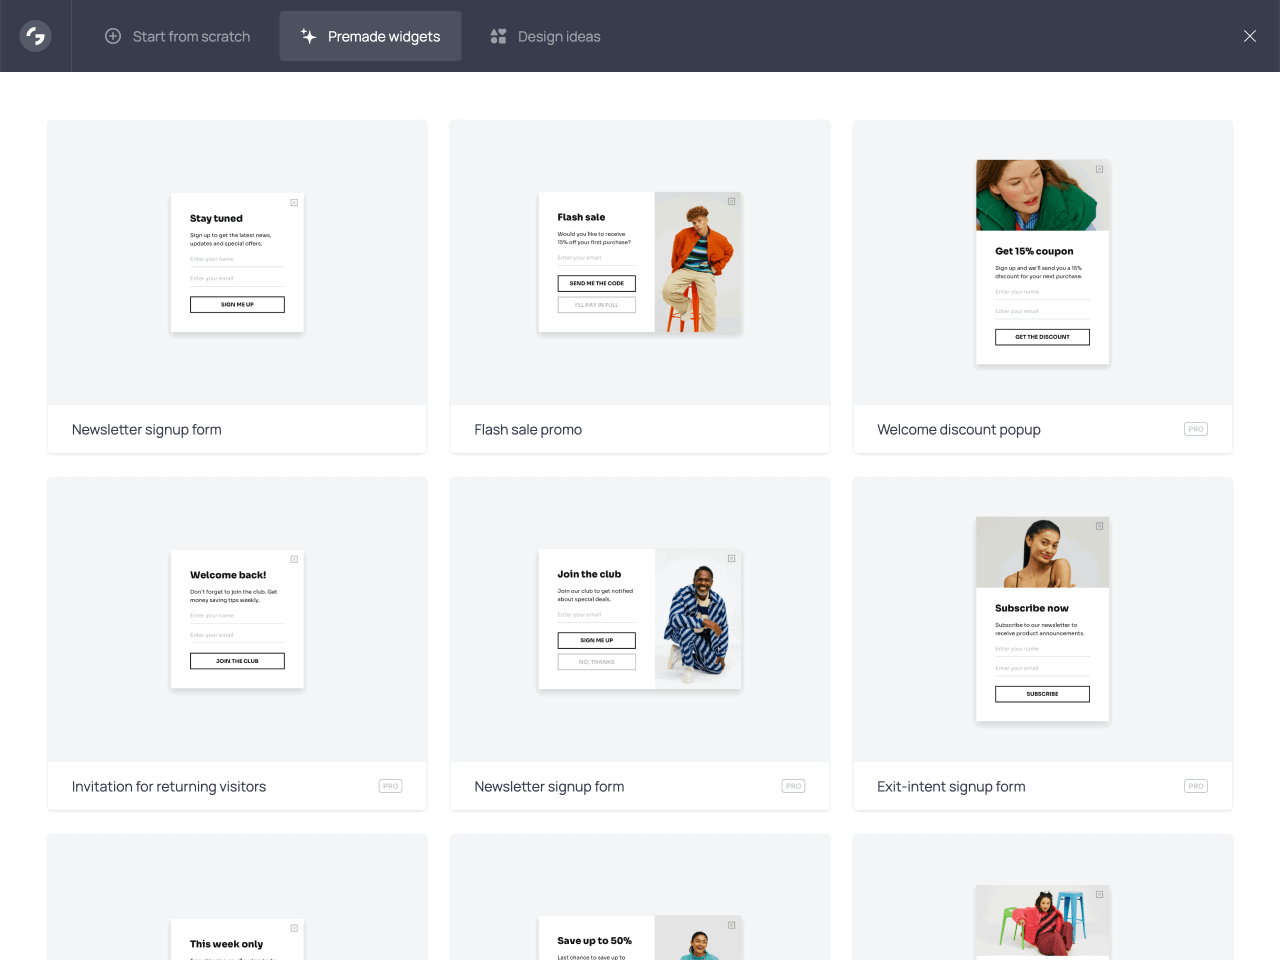Click NO, THANKS in Join the club preview
This screenshot has height=960, width=1280.
[596, 661]
